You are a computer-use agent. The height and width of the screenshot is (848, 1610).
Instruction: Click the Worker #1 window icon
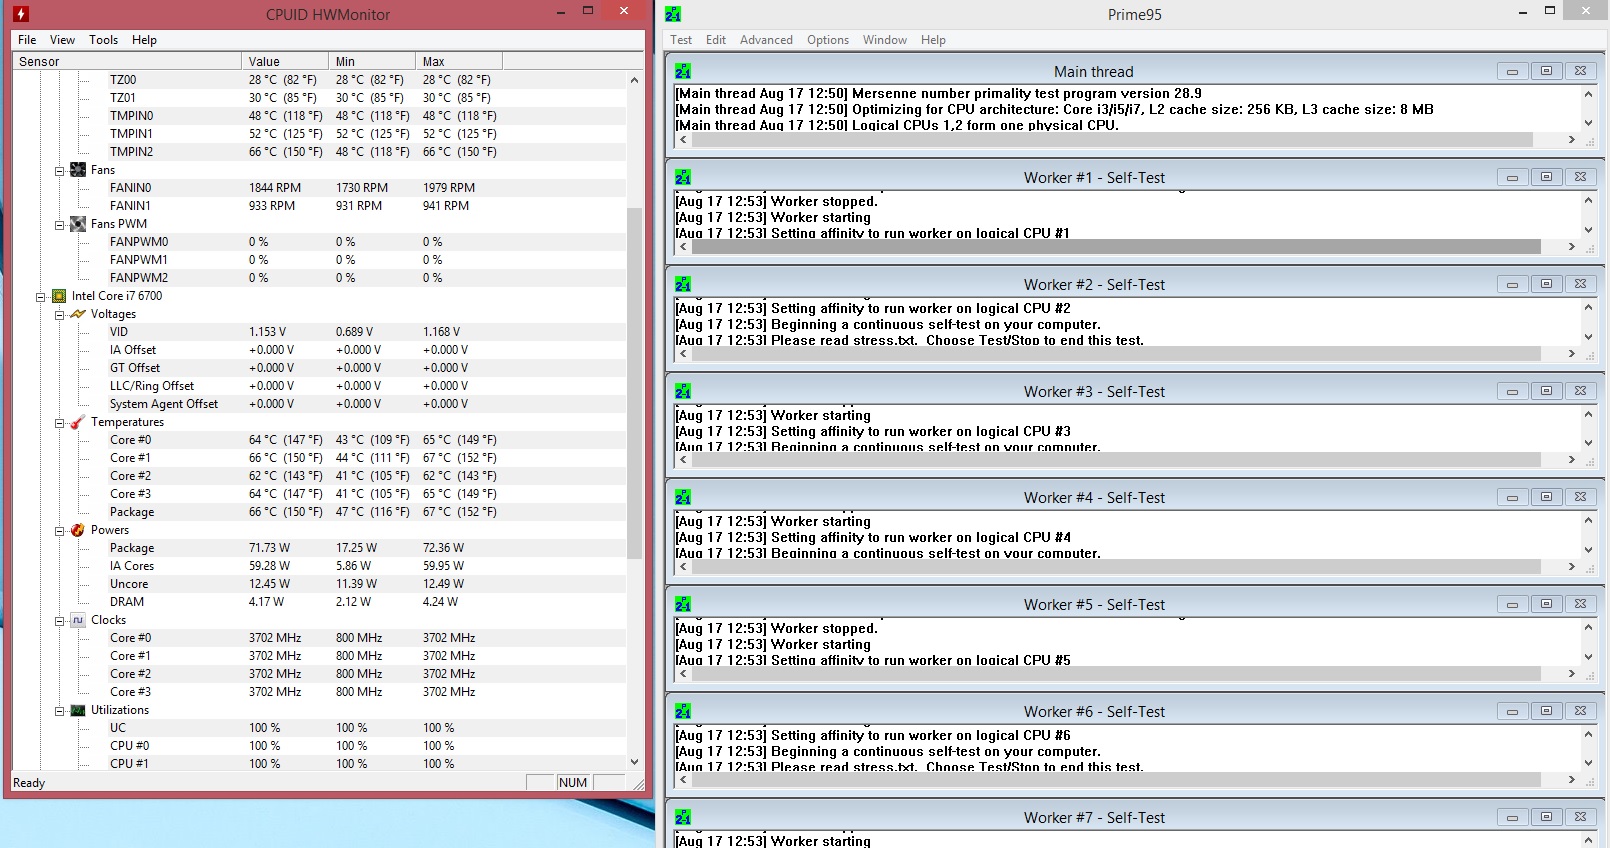(683, 177)
